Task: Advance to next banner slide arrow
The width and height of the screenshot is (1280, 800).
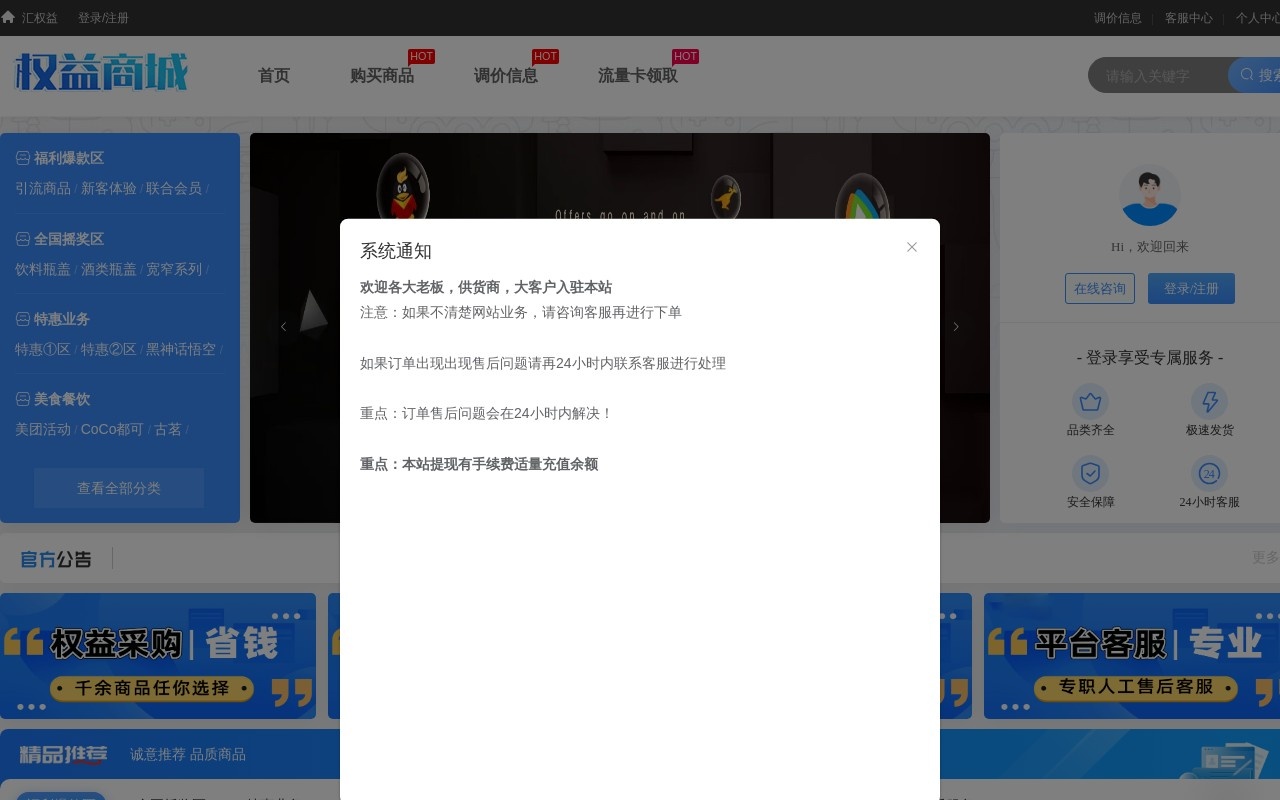Action: tap(956, 327)
